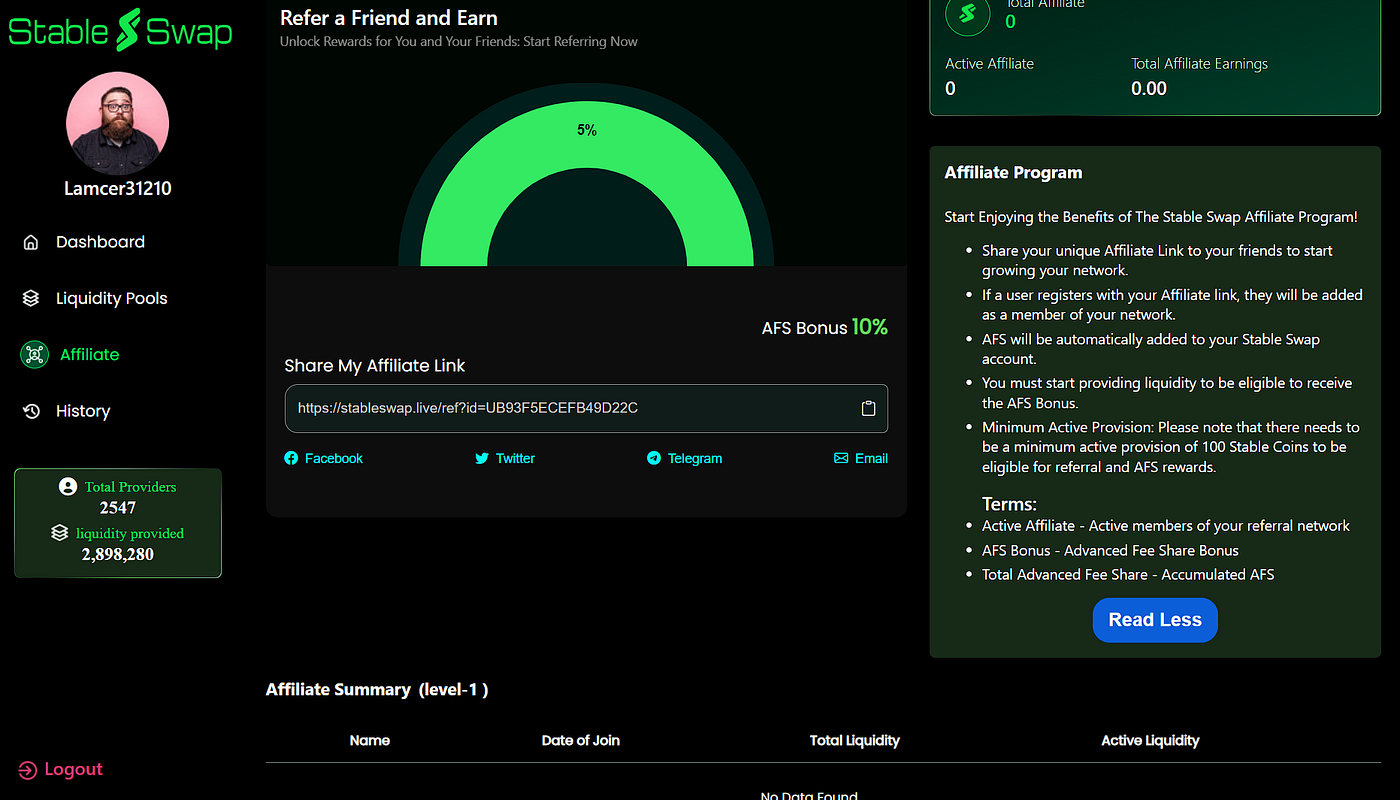This screenshot has width=1400, height=800.
Task: Click the copy icon in affiliate link field
Action: [x=868, y=408]
